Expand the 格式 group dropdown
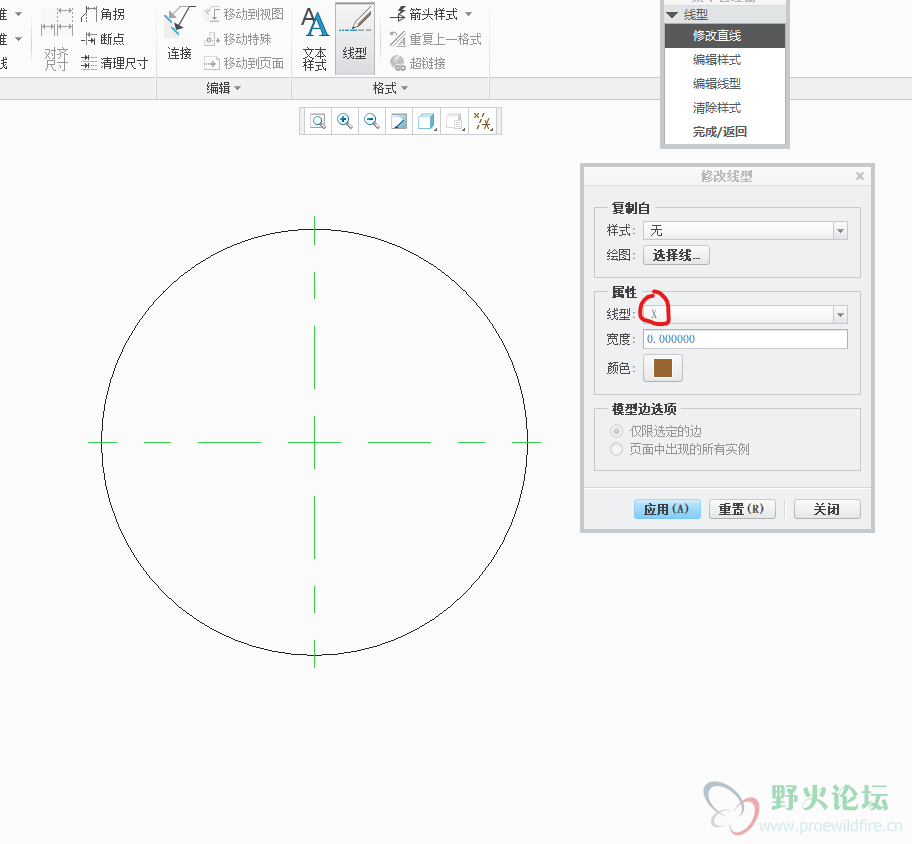 [x=390, y=88]
